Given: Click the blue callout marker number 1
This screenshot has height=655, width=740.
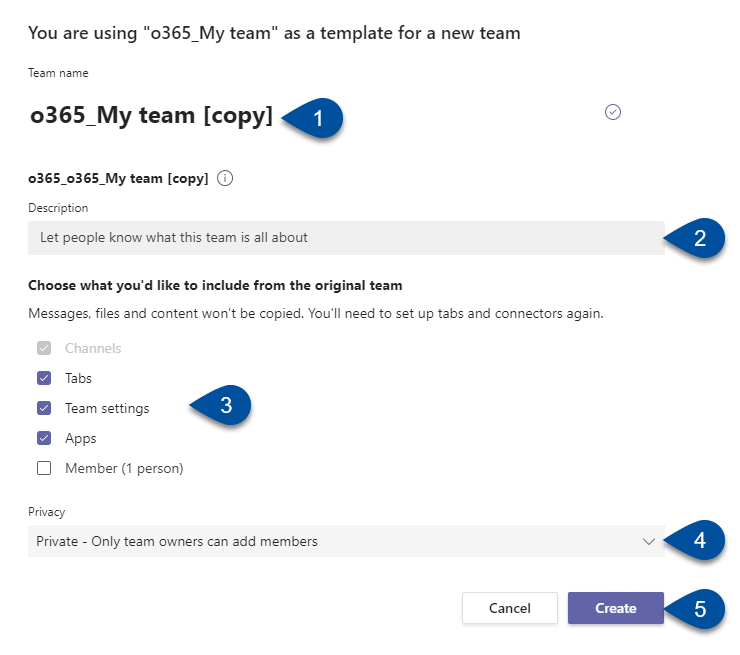Looking at the screenshot, I should point(313,118).
